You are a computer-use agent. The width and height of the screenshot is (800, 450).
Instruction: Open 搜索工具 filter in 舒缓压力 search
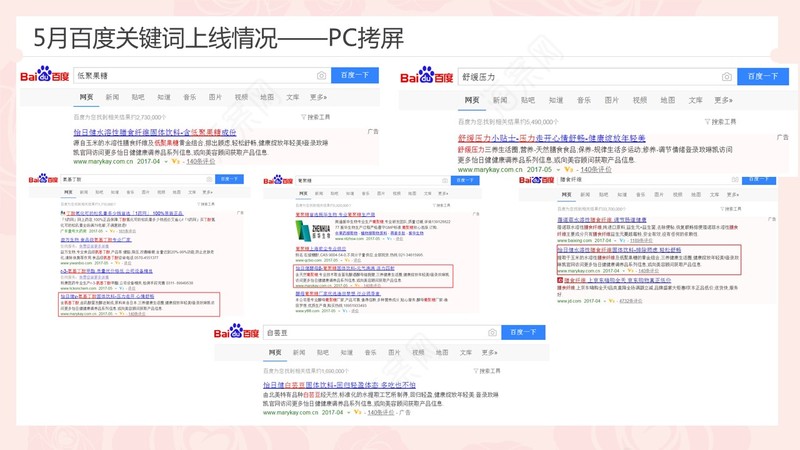(x=720, y=121)
